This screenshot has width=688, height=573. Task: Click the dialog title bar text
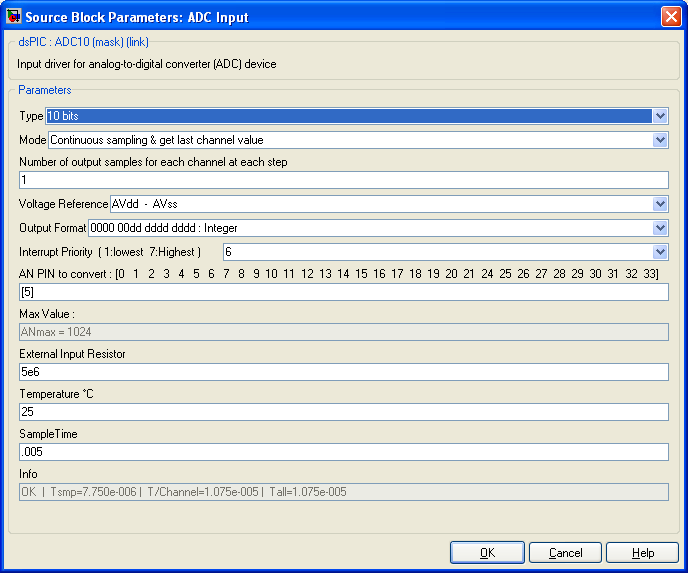pyautogui.click(x=137, y=17)
